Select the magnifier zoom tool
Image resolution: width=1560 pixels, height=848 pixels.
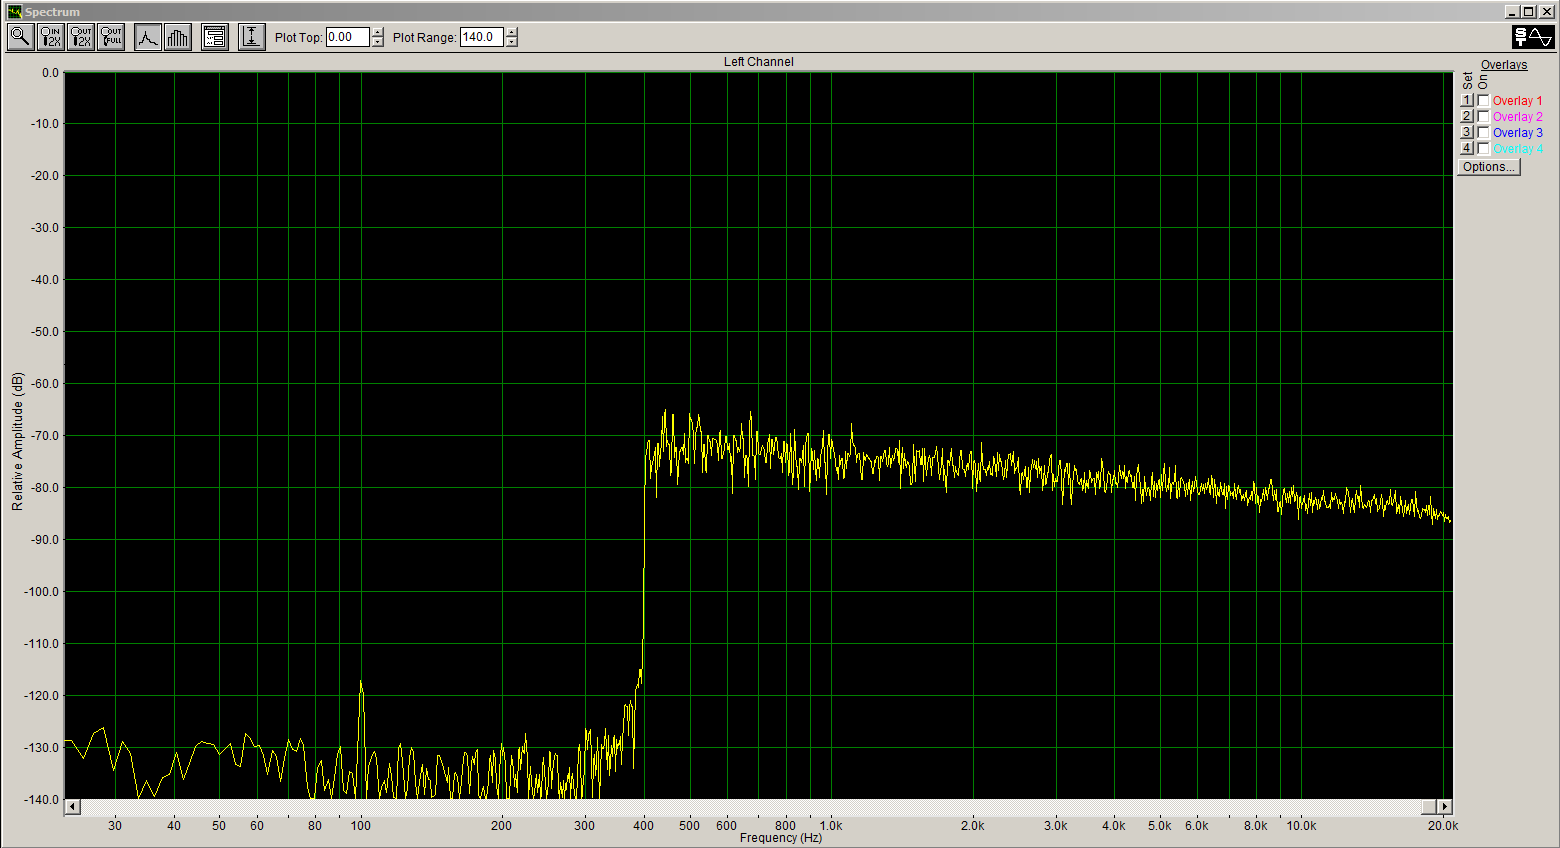[x=20, y=37]
